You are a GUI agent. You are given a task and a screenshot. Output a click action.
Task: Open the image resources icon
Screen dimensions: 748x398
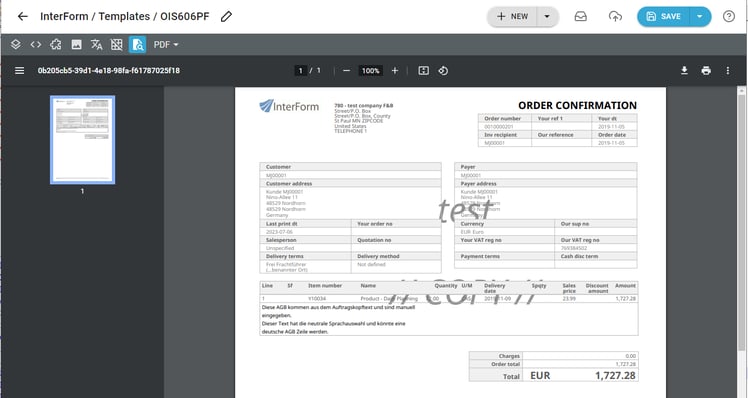click(x=76, y=44)
